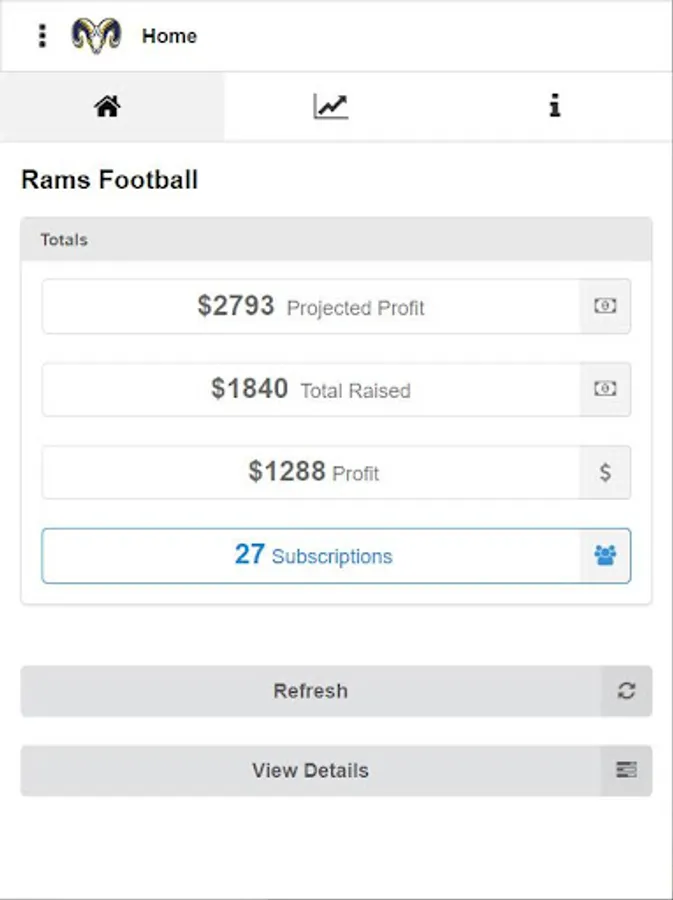Open the 27 Subscriptions row
Image resolution: width=673 pixels, height=900 pixels.
point(312,555)
